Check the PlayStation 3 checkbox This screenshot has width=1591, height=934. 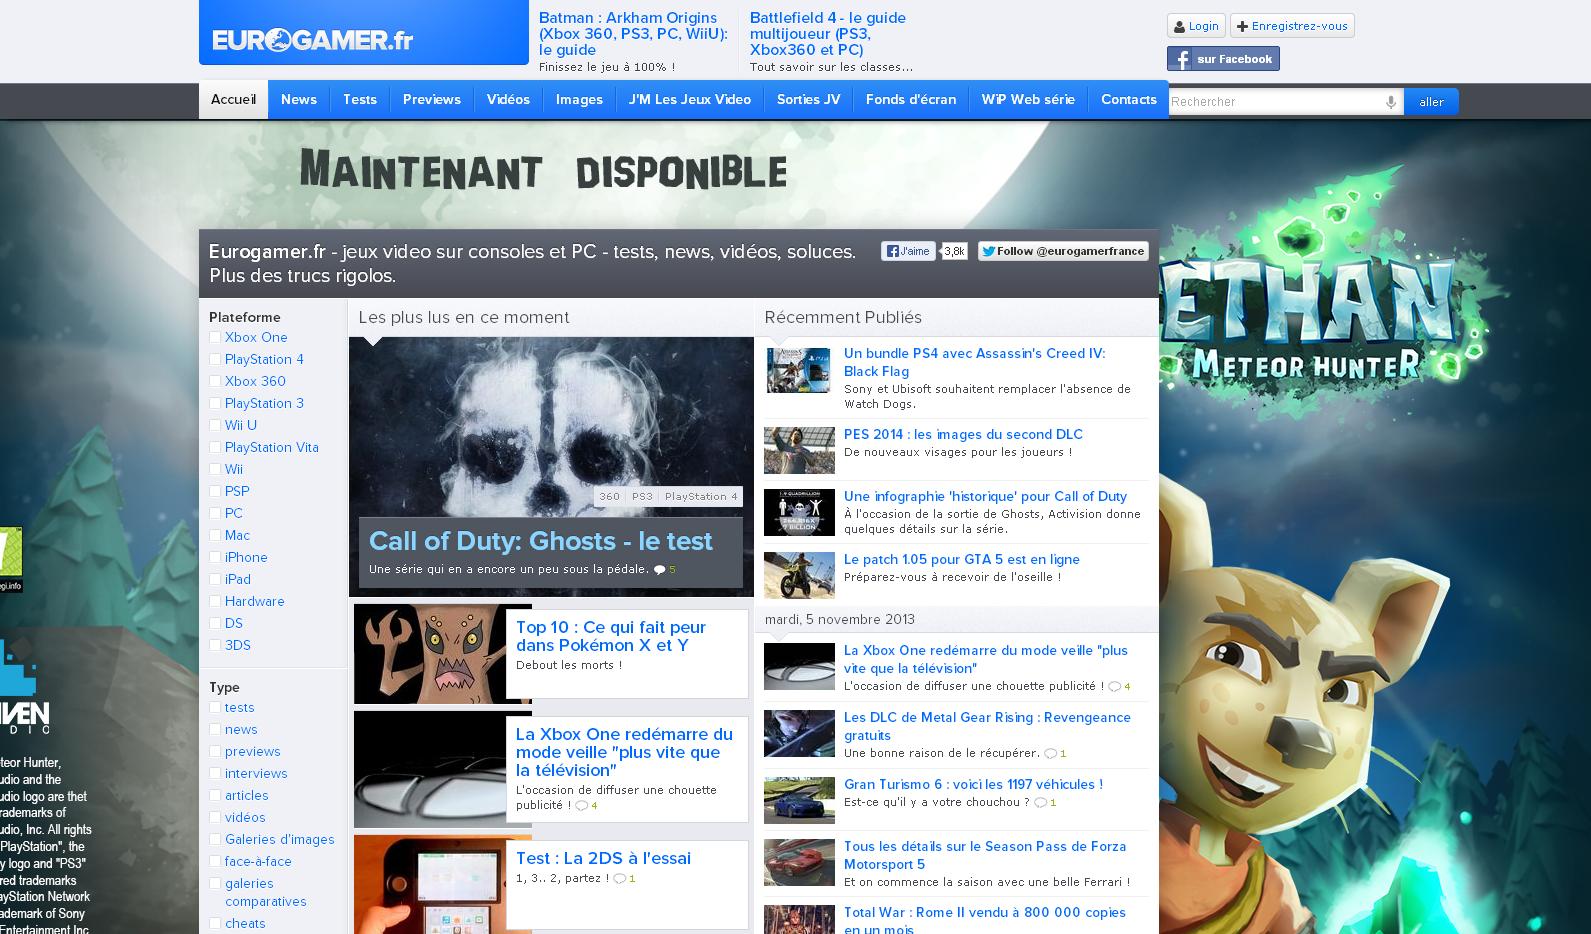tap(215, 404)
